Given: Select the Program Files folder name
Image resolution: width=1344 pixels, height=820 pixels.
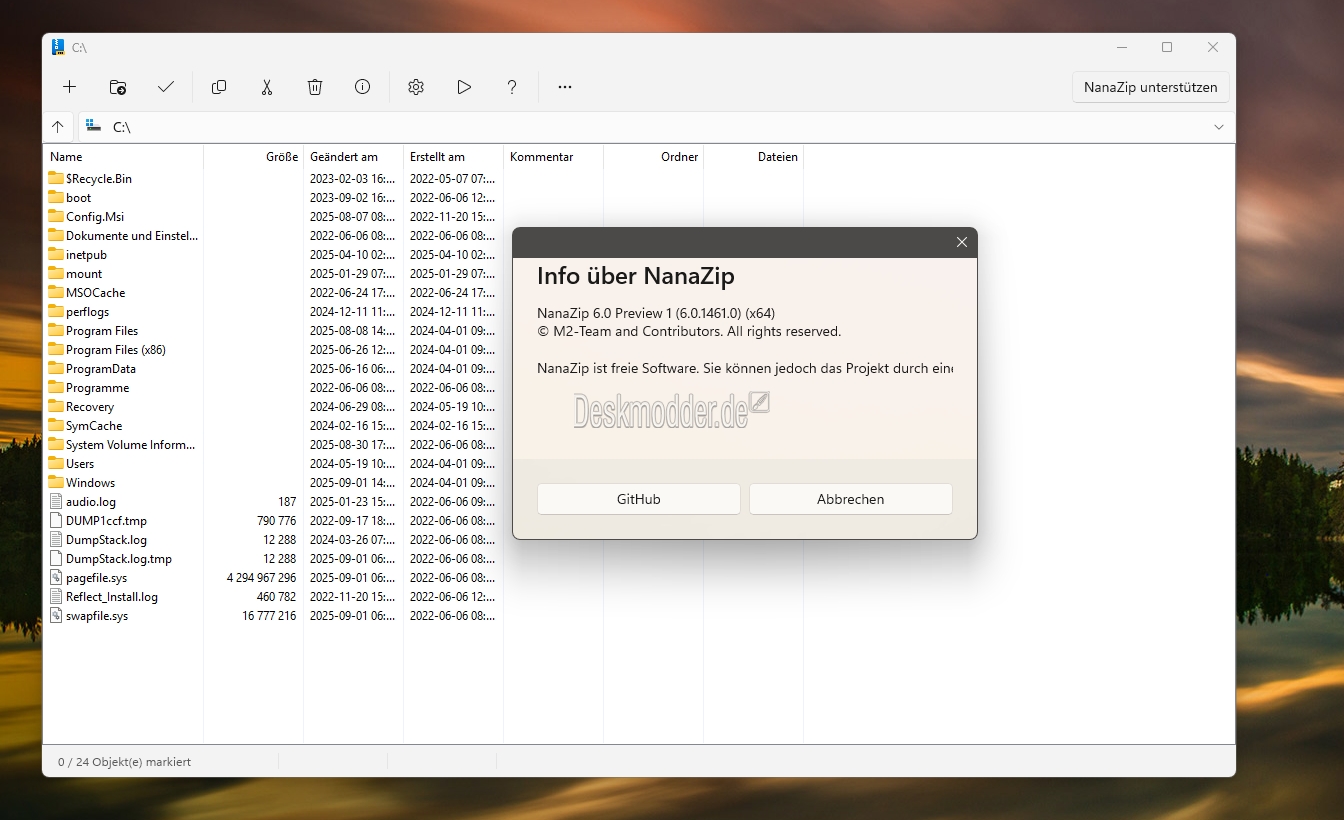Looking at the screenshot, I should 102,331.
